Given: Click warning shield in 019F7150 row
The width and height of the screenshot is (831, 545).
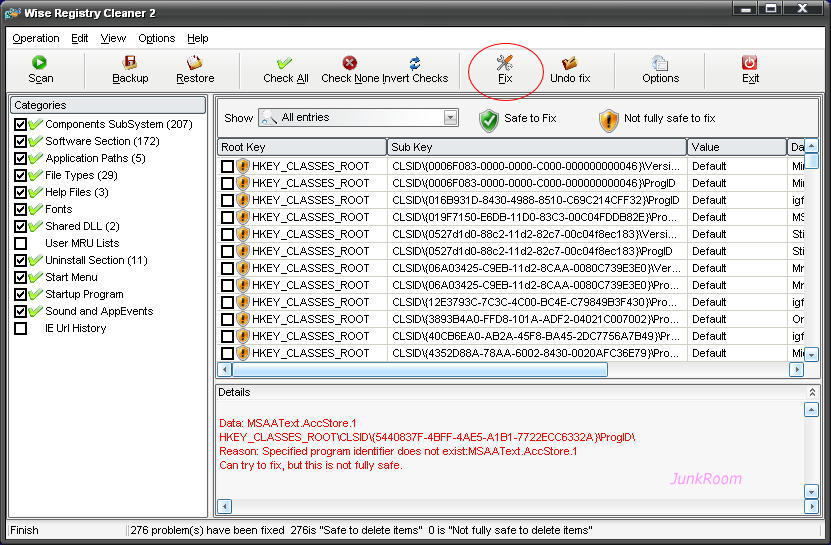Looking at the screenshot, I should coord(243,217).
